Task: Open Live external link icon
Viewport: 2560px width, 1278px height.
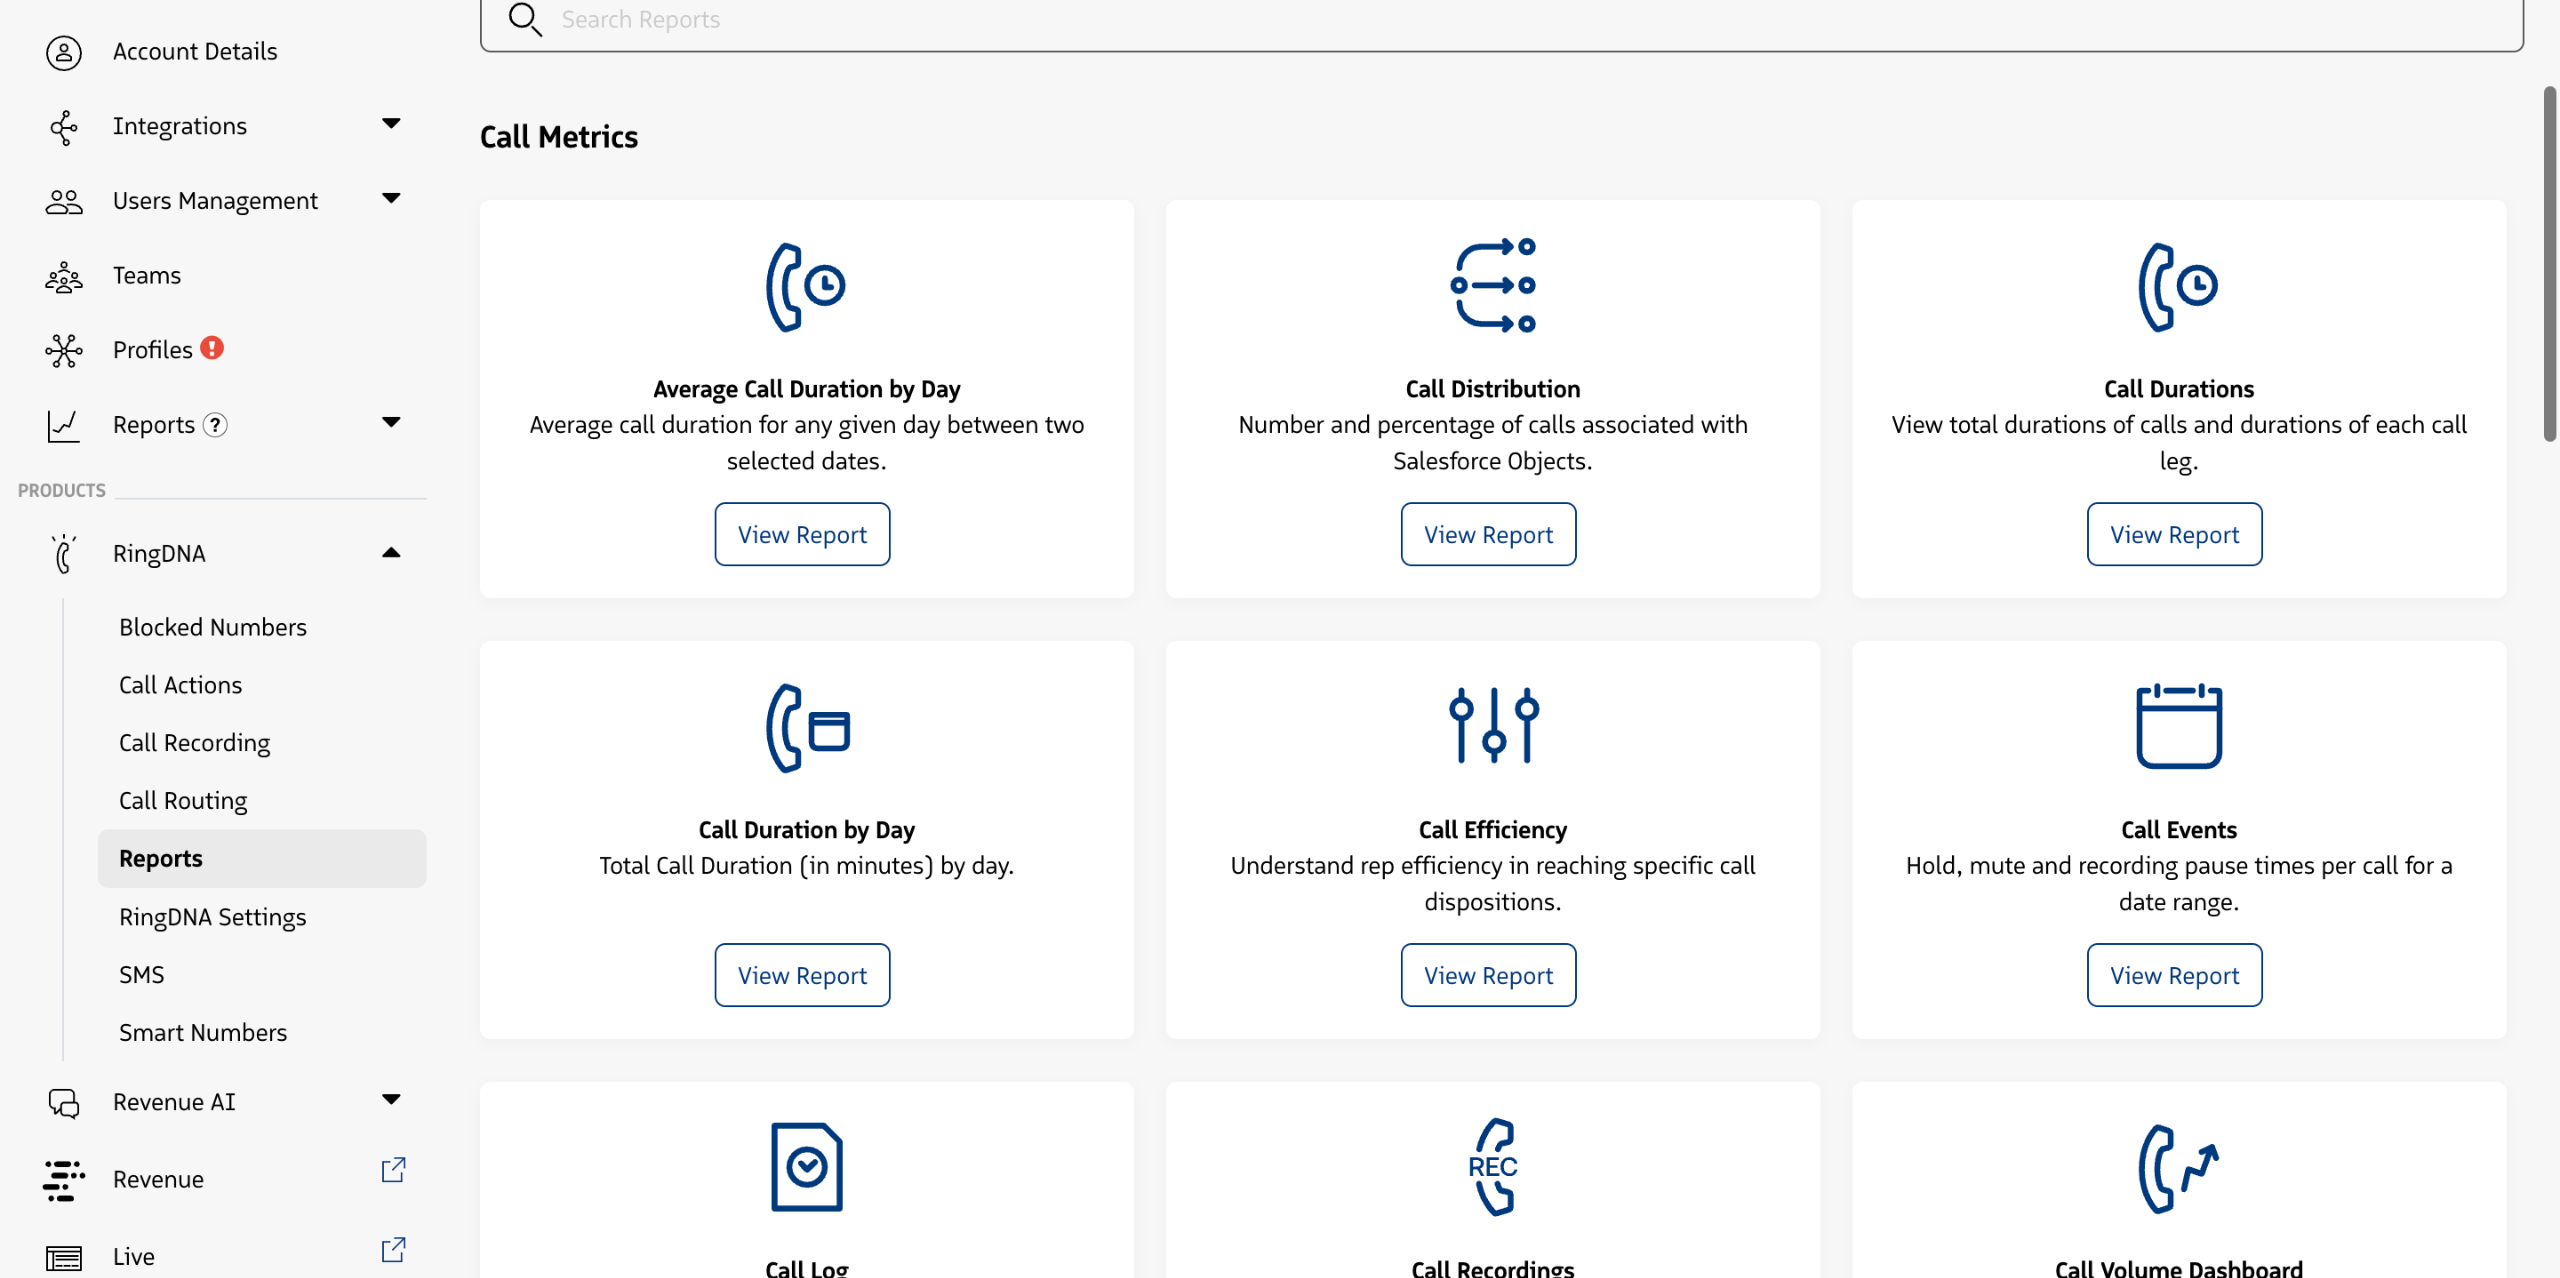Action: (x=393, y=1250)
